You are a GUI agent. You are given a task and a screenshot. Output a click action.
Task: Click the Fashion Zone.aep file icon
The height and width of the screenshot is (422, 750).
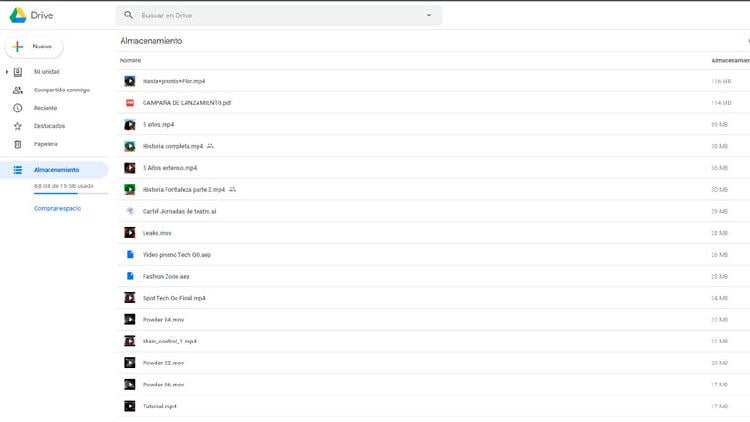point(130,276)
